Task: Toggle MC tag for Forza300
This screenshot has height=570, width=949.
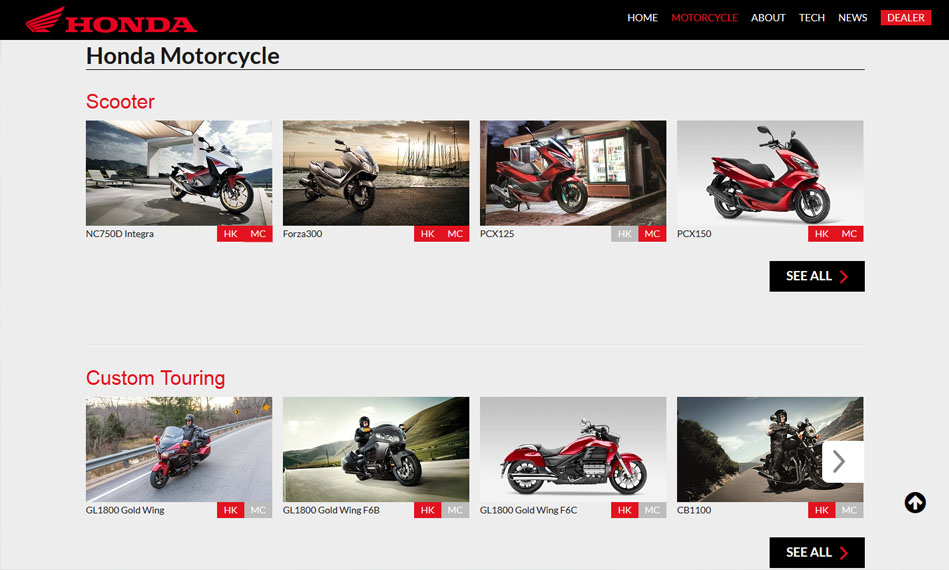Action: tap(455, 234)
